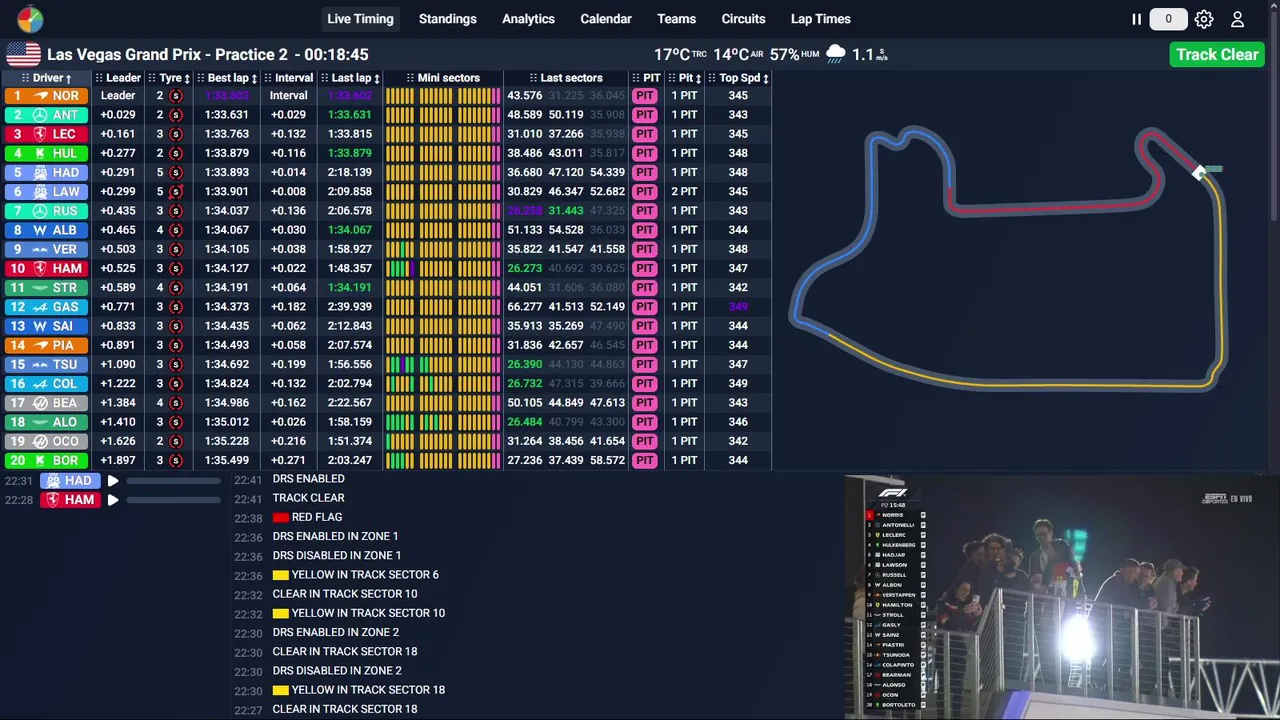Click the soft tyre icon for NOR
This screenshot has width=1280, height=720.
176,96
